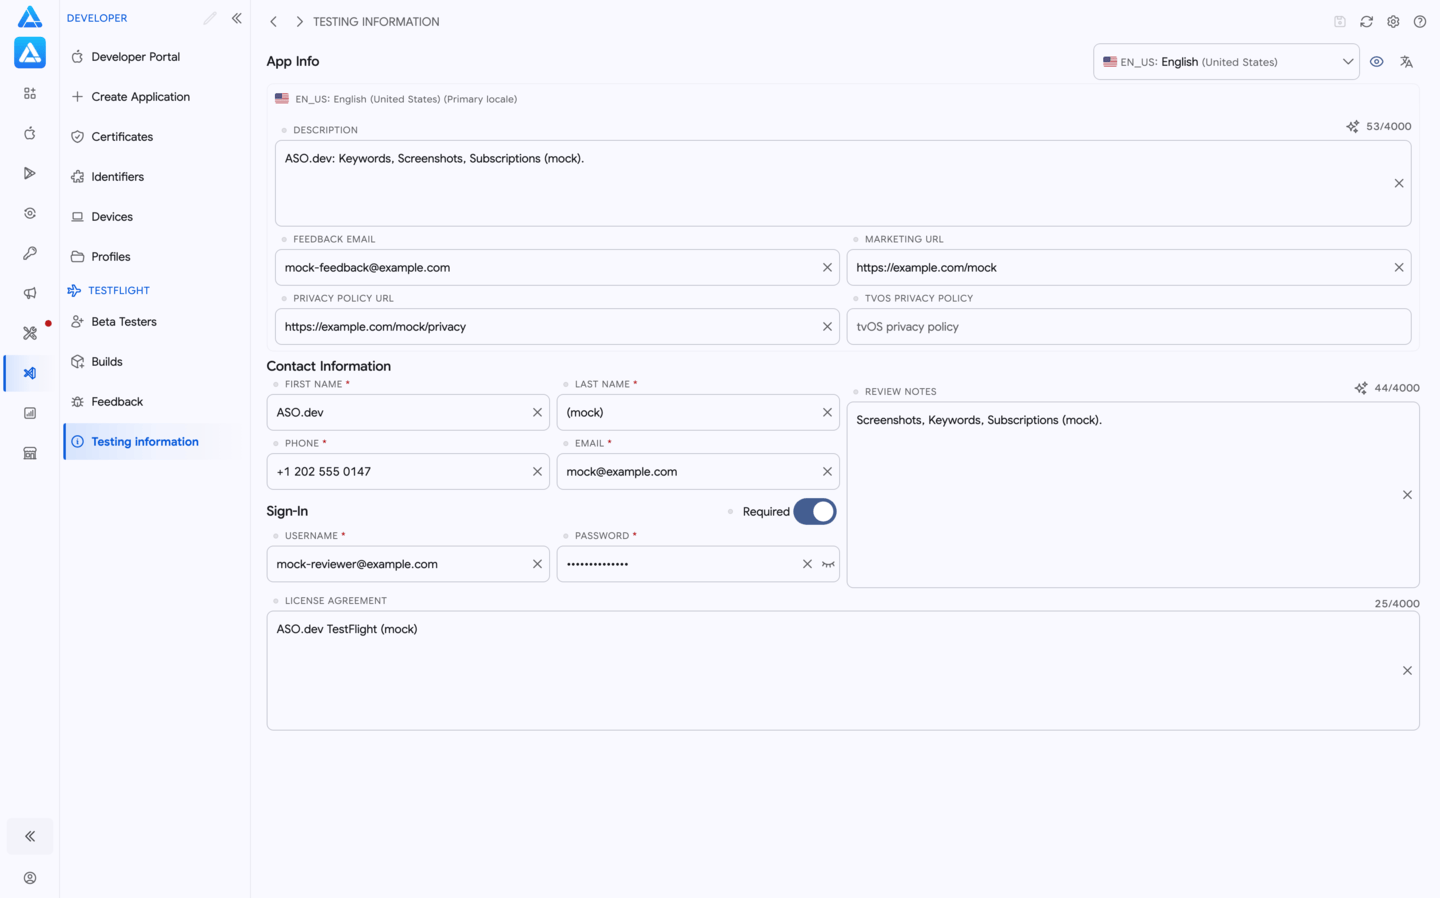Click AI sparkle icon above Review Notes
The image size is (1440, 898).
pyautogui.click(x=1361, y=388)
